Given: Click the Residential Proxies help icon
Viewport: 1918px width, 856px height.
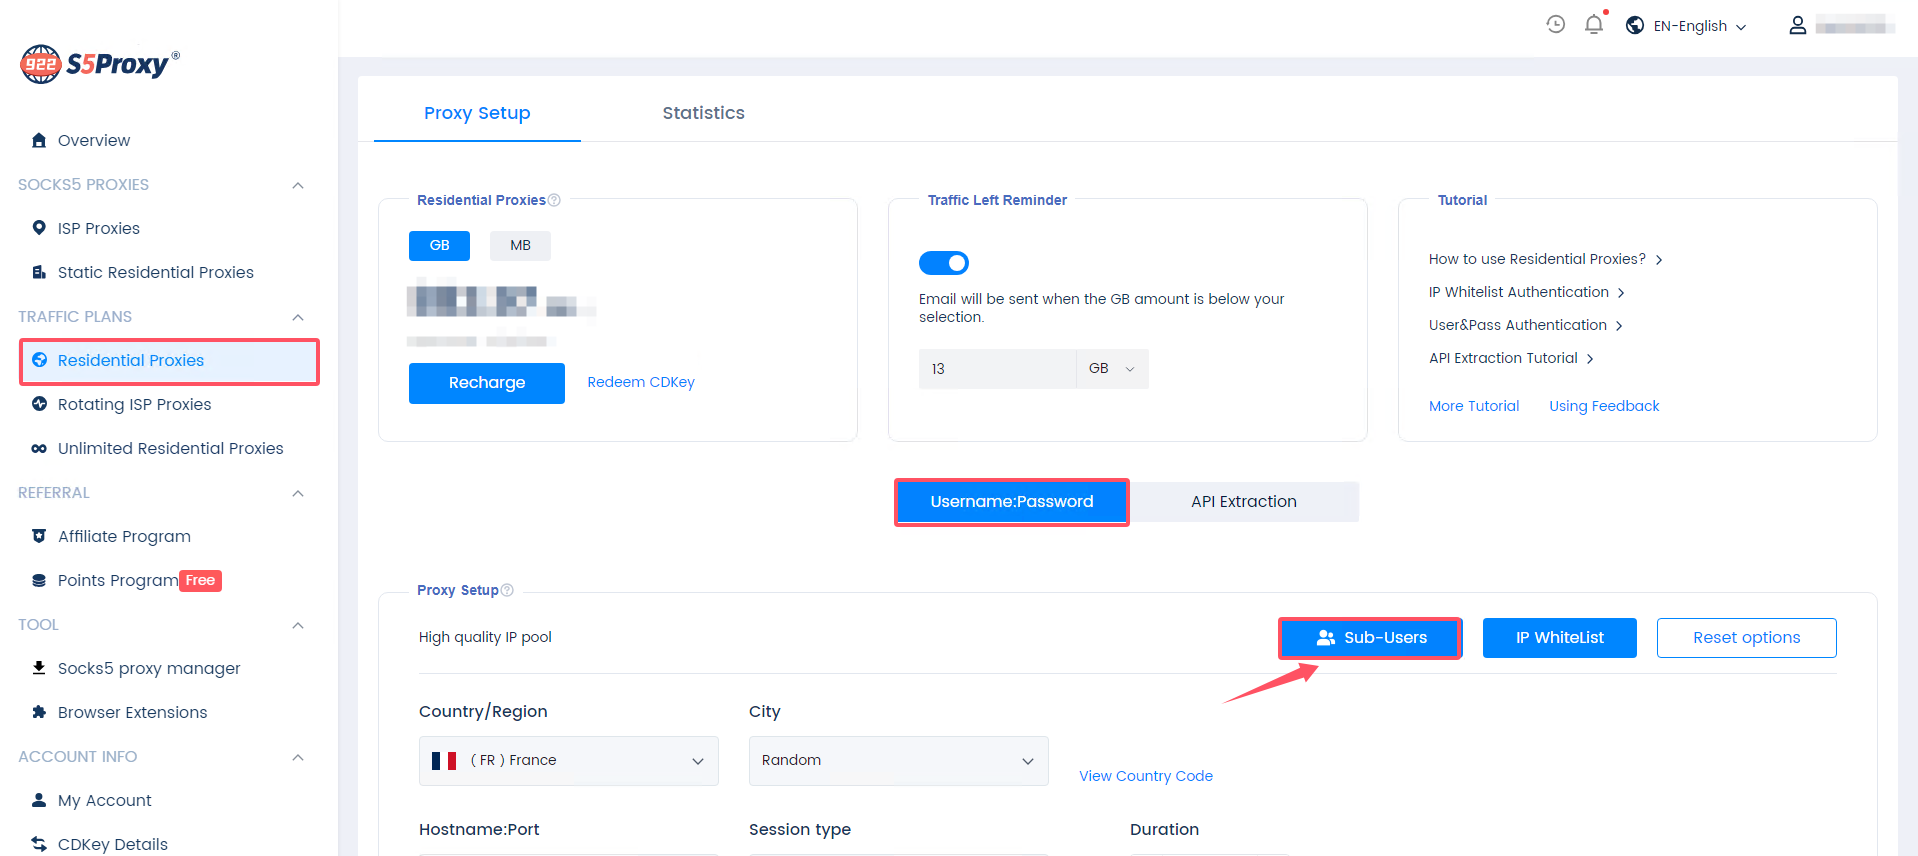Looking at the screenshot, I should point(554,200).
